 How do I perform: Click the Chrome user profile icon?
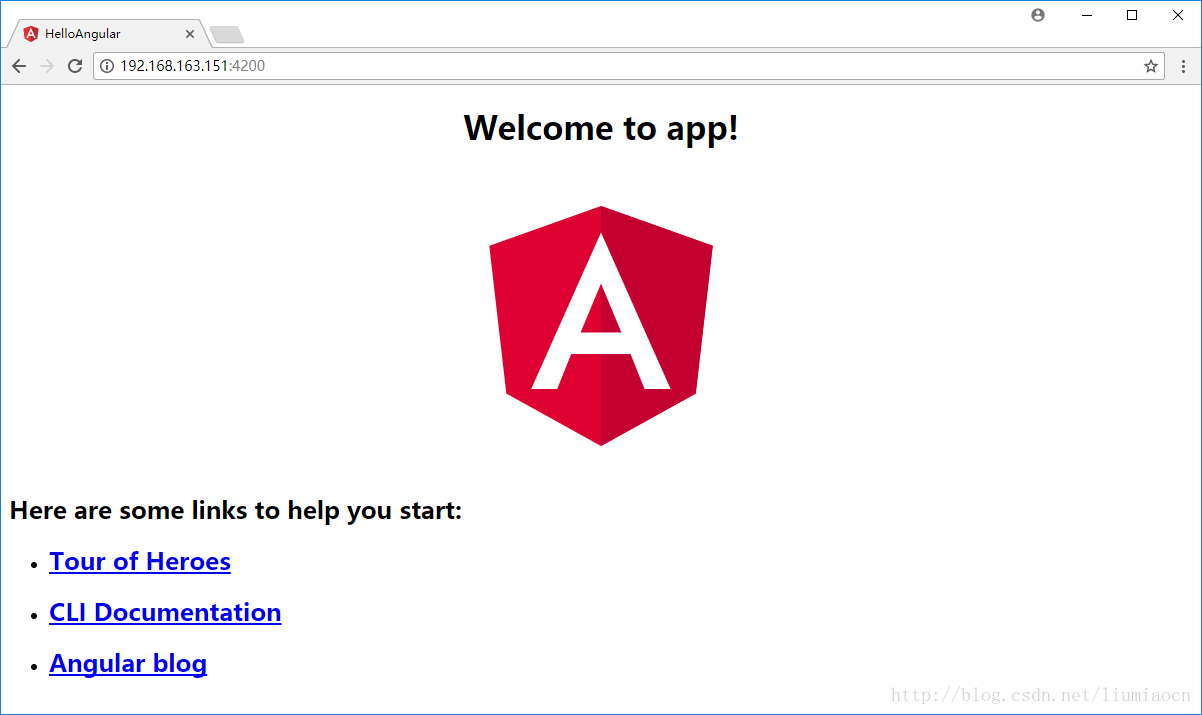coord(1038,15)
